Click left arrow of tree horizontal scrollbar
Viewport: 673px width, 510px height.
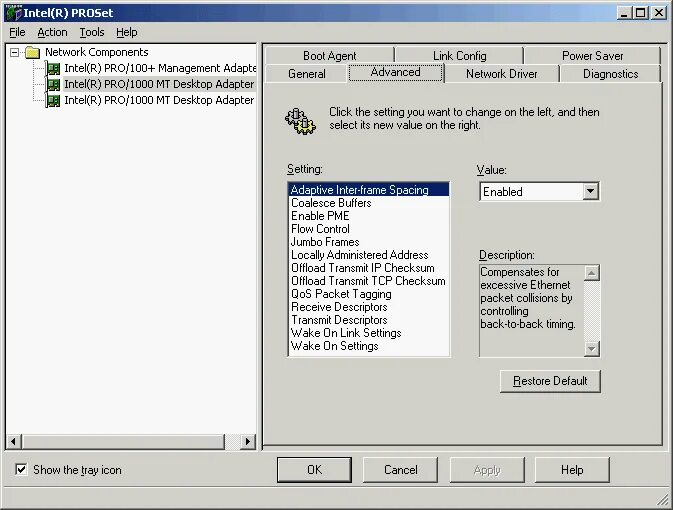pyautogui.click(x=14, y=441)
